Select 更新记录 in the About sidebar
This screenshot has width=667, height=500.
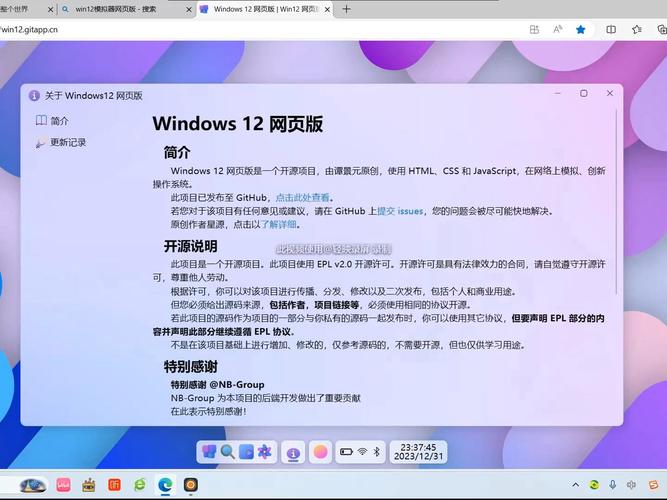point(61,143)
